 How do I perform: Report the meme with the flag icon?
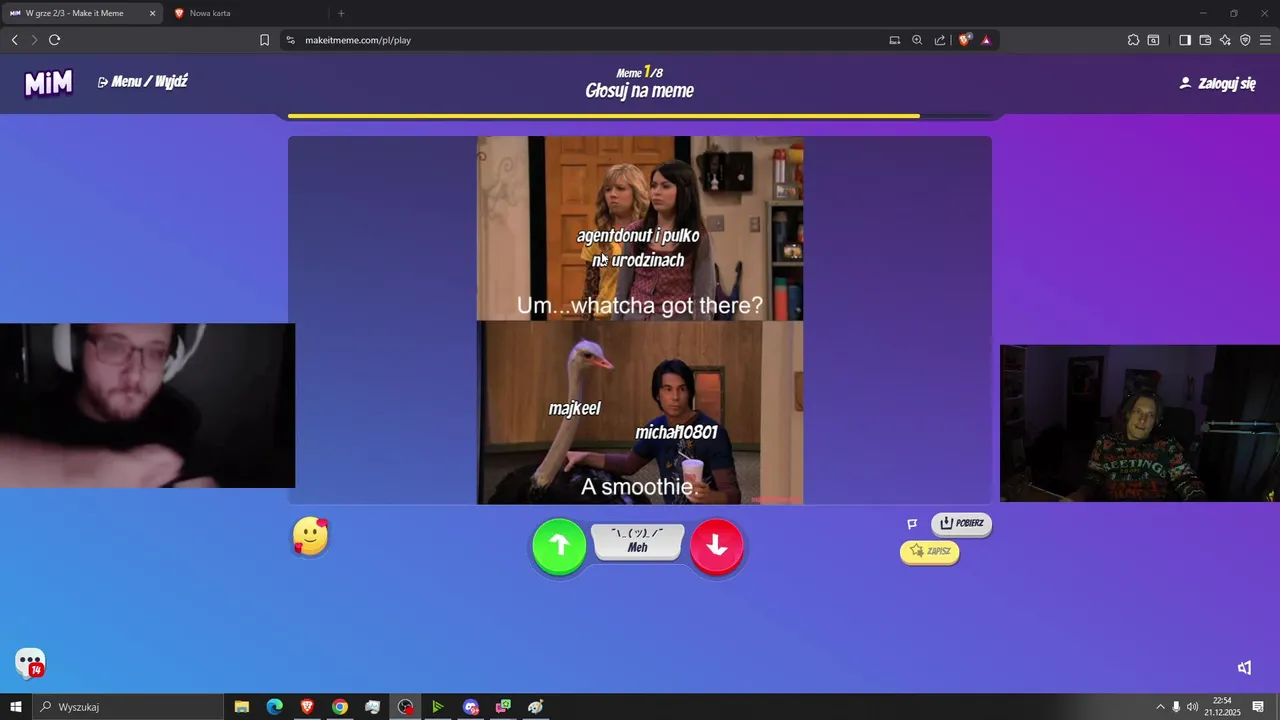click(x=912, y=524)
